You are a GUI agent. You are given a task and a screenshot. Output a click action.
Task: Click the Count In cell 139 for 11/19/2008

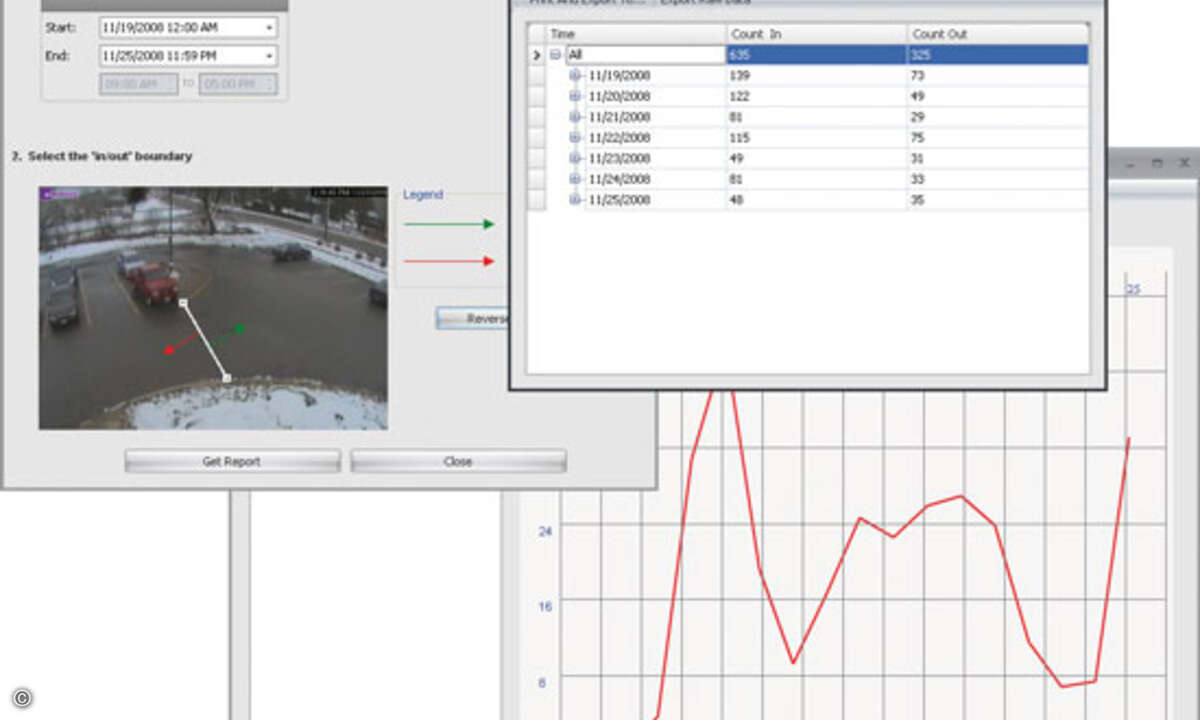(817, 75)
